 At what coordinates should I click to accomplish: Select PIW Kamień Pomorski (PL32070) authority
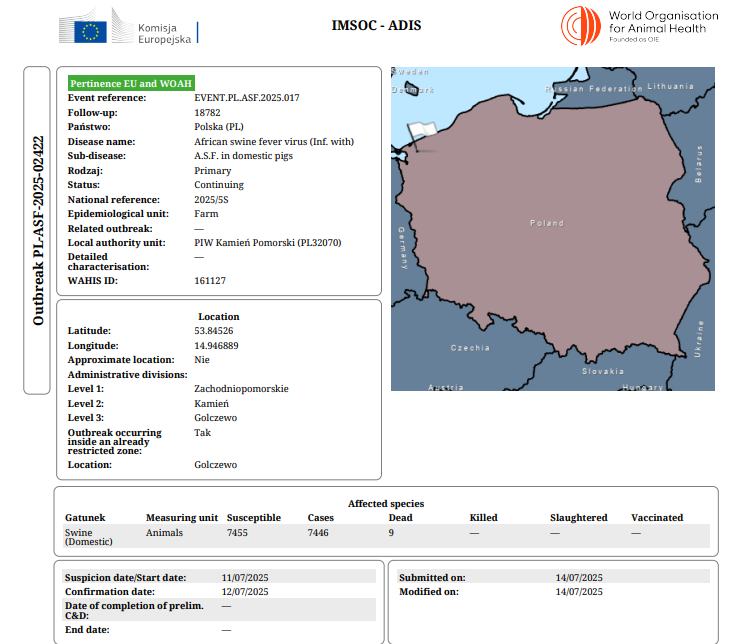pos(268,243)
